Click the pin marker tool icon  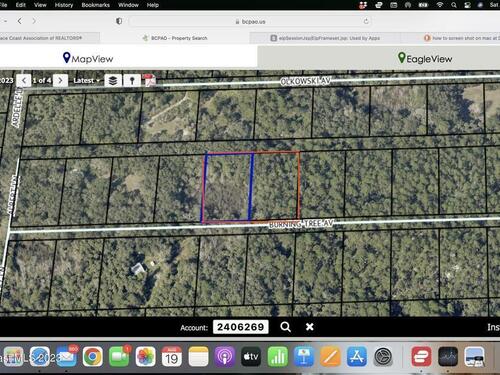(x=132, y=81)
